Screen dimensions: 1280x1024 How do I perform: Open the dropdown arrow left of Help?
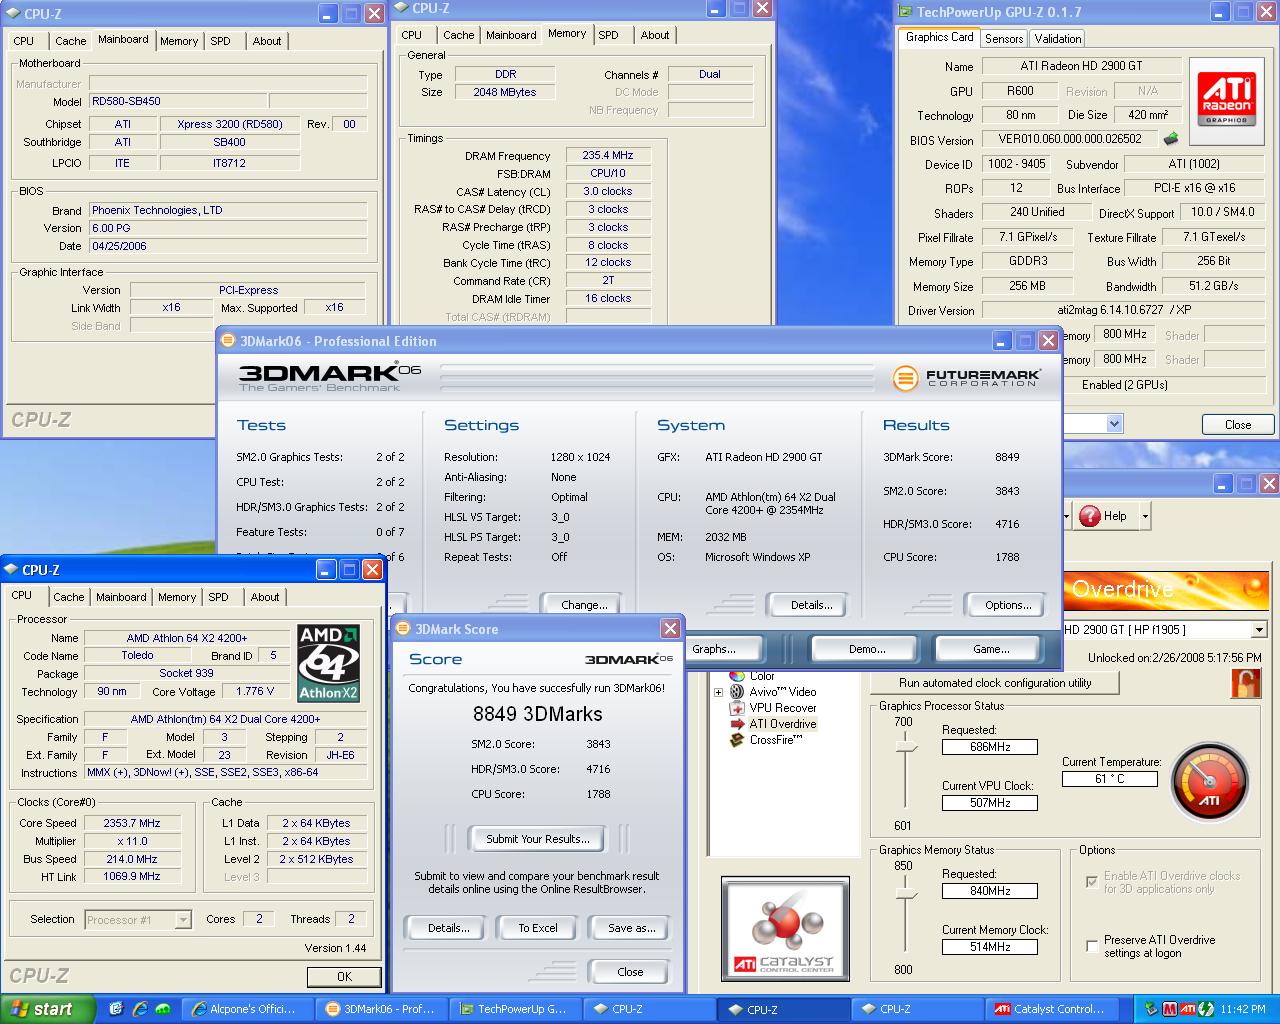[x=1066, y=516]
